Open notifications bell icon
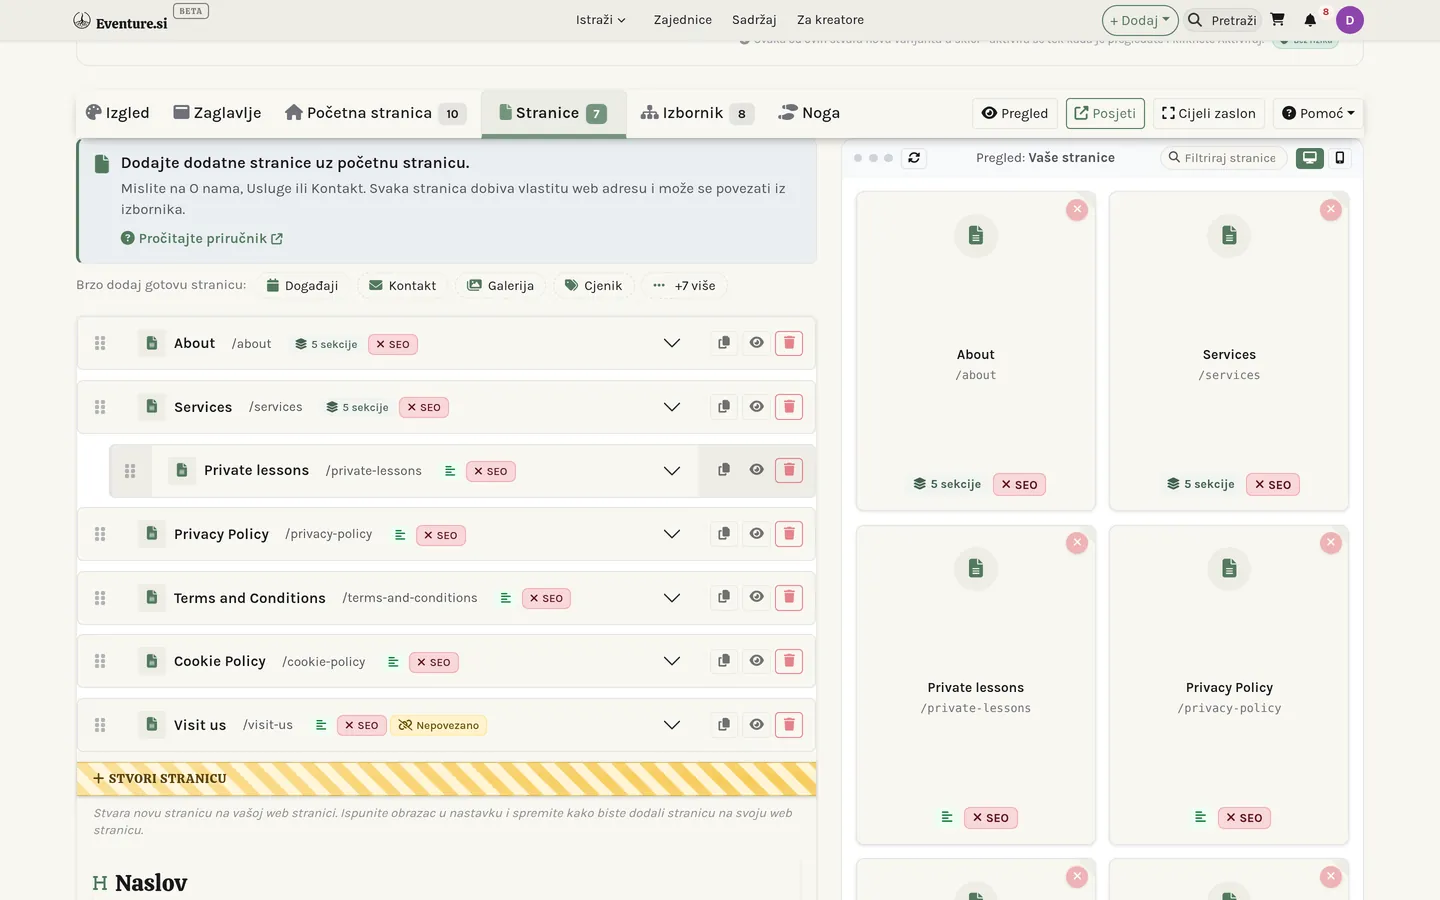The height and width of the screenshot is (900, 1440). [x=1310, y=20]
